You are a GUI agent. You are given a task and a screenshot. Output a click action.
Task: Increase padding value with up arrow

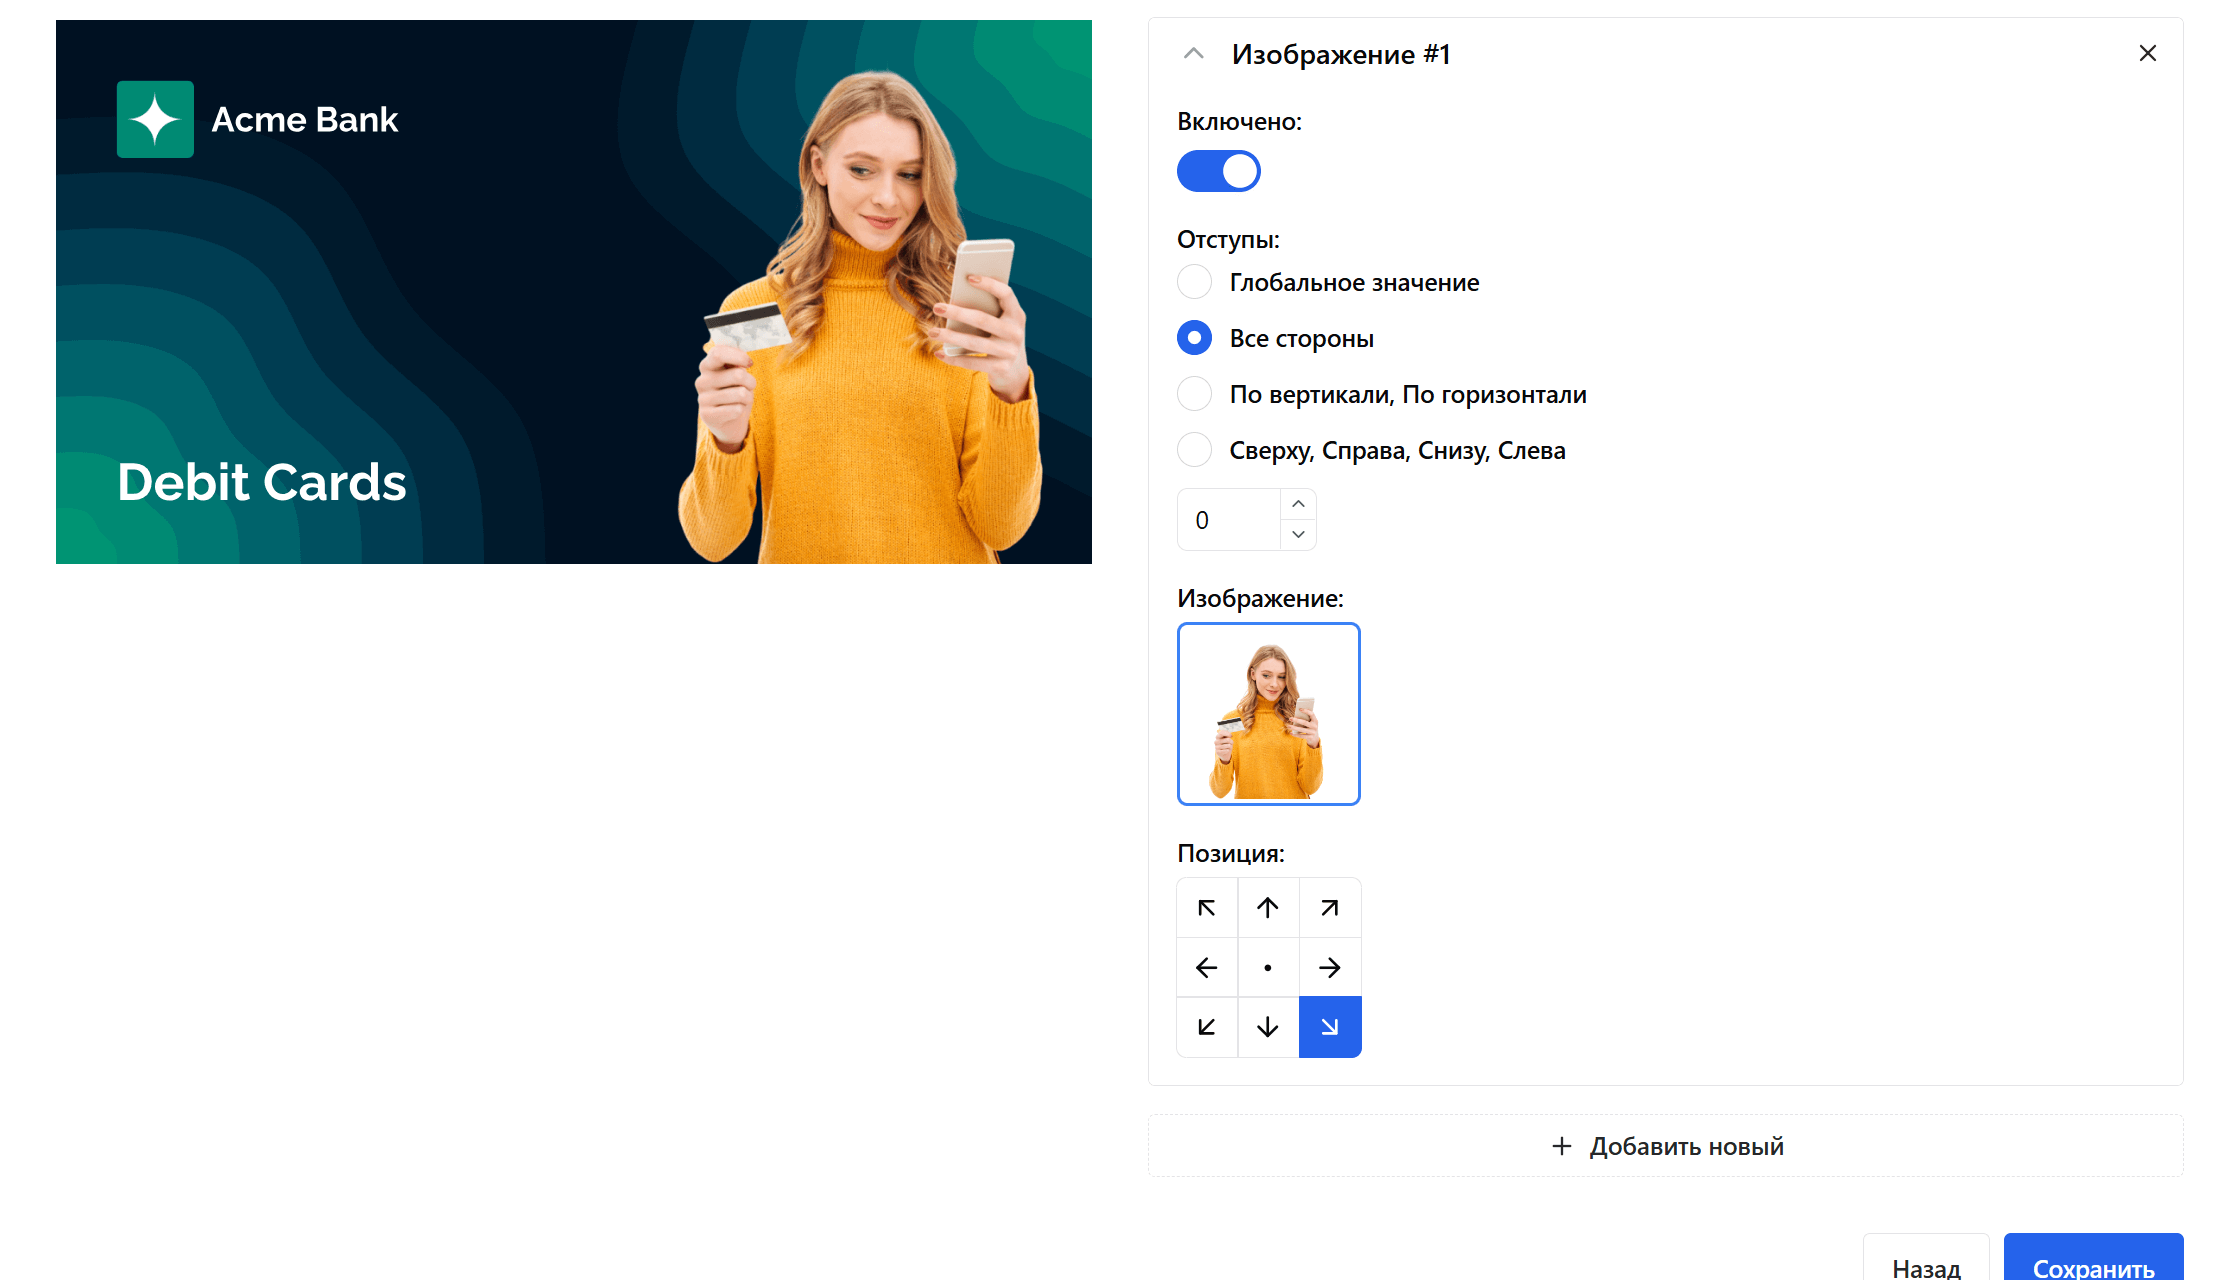tap(1298, 504)
